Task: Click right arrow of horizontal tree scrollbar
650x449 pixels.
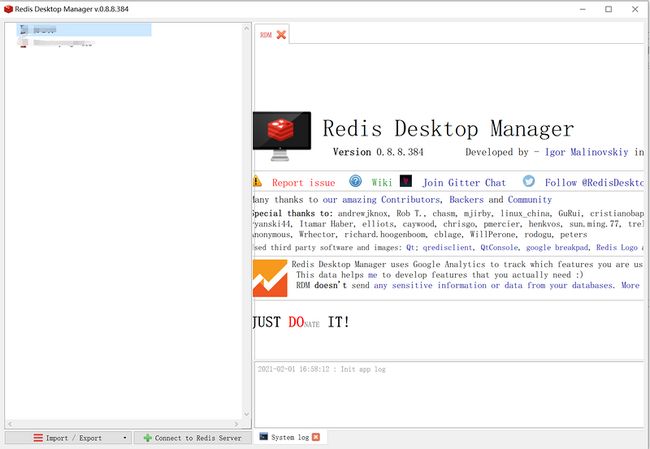Action: (x=236, y=424)
